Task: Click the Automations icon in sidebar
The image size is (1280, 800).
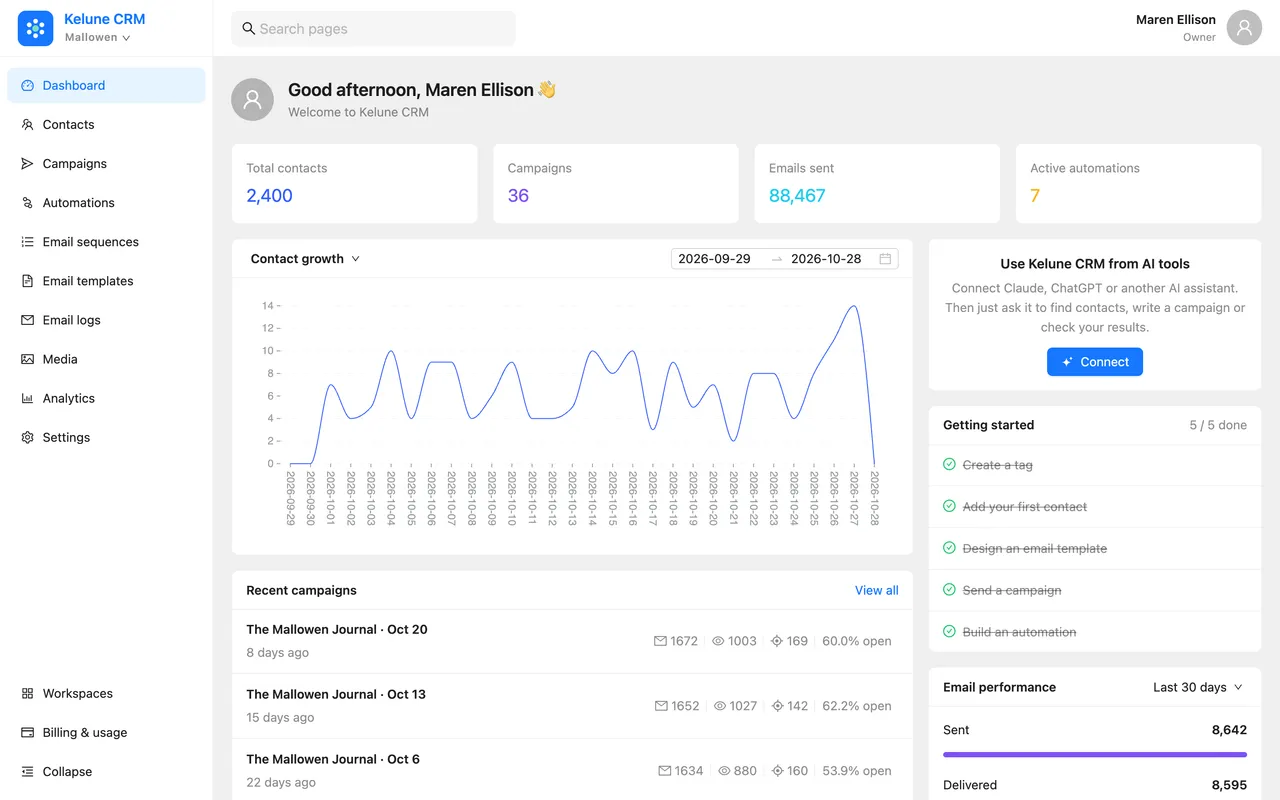Action: point(28,203)
